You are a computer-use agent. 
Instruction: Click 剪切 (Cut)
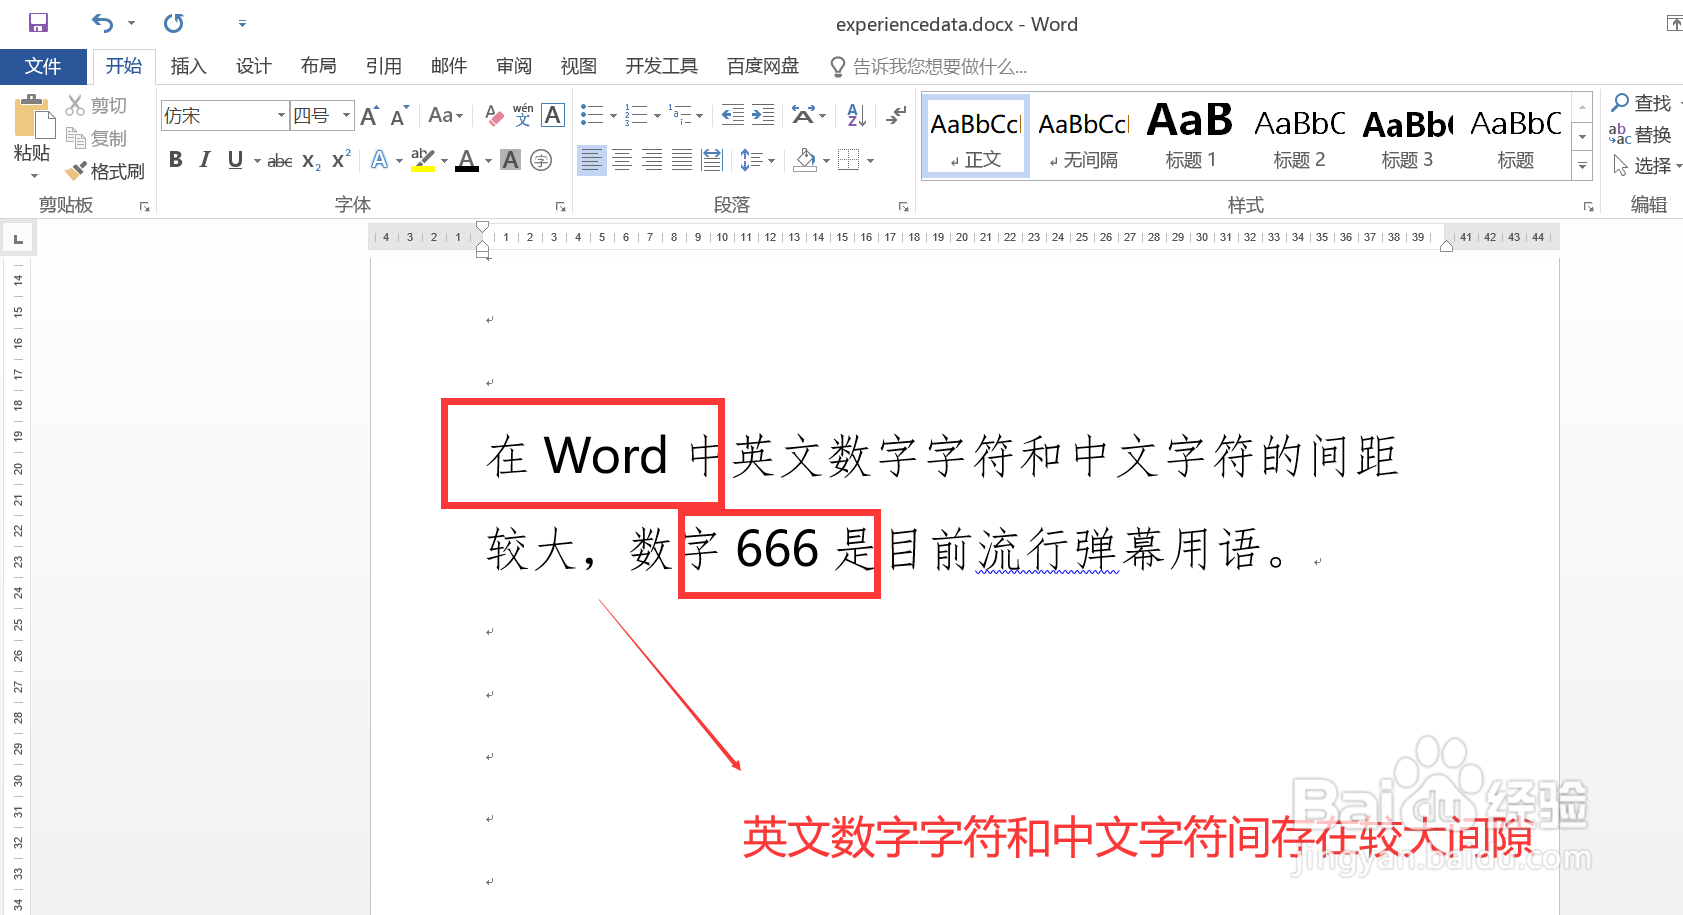(96, 105)
